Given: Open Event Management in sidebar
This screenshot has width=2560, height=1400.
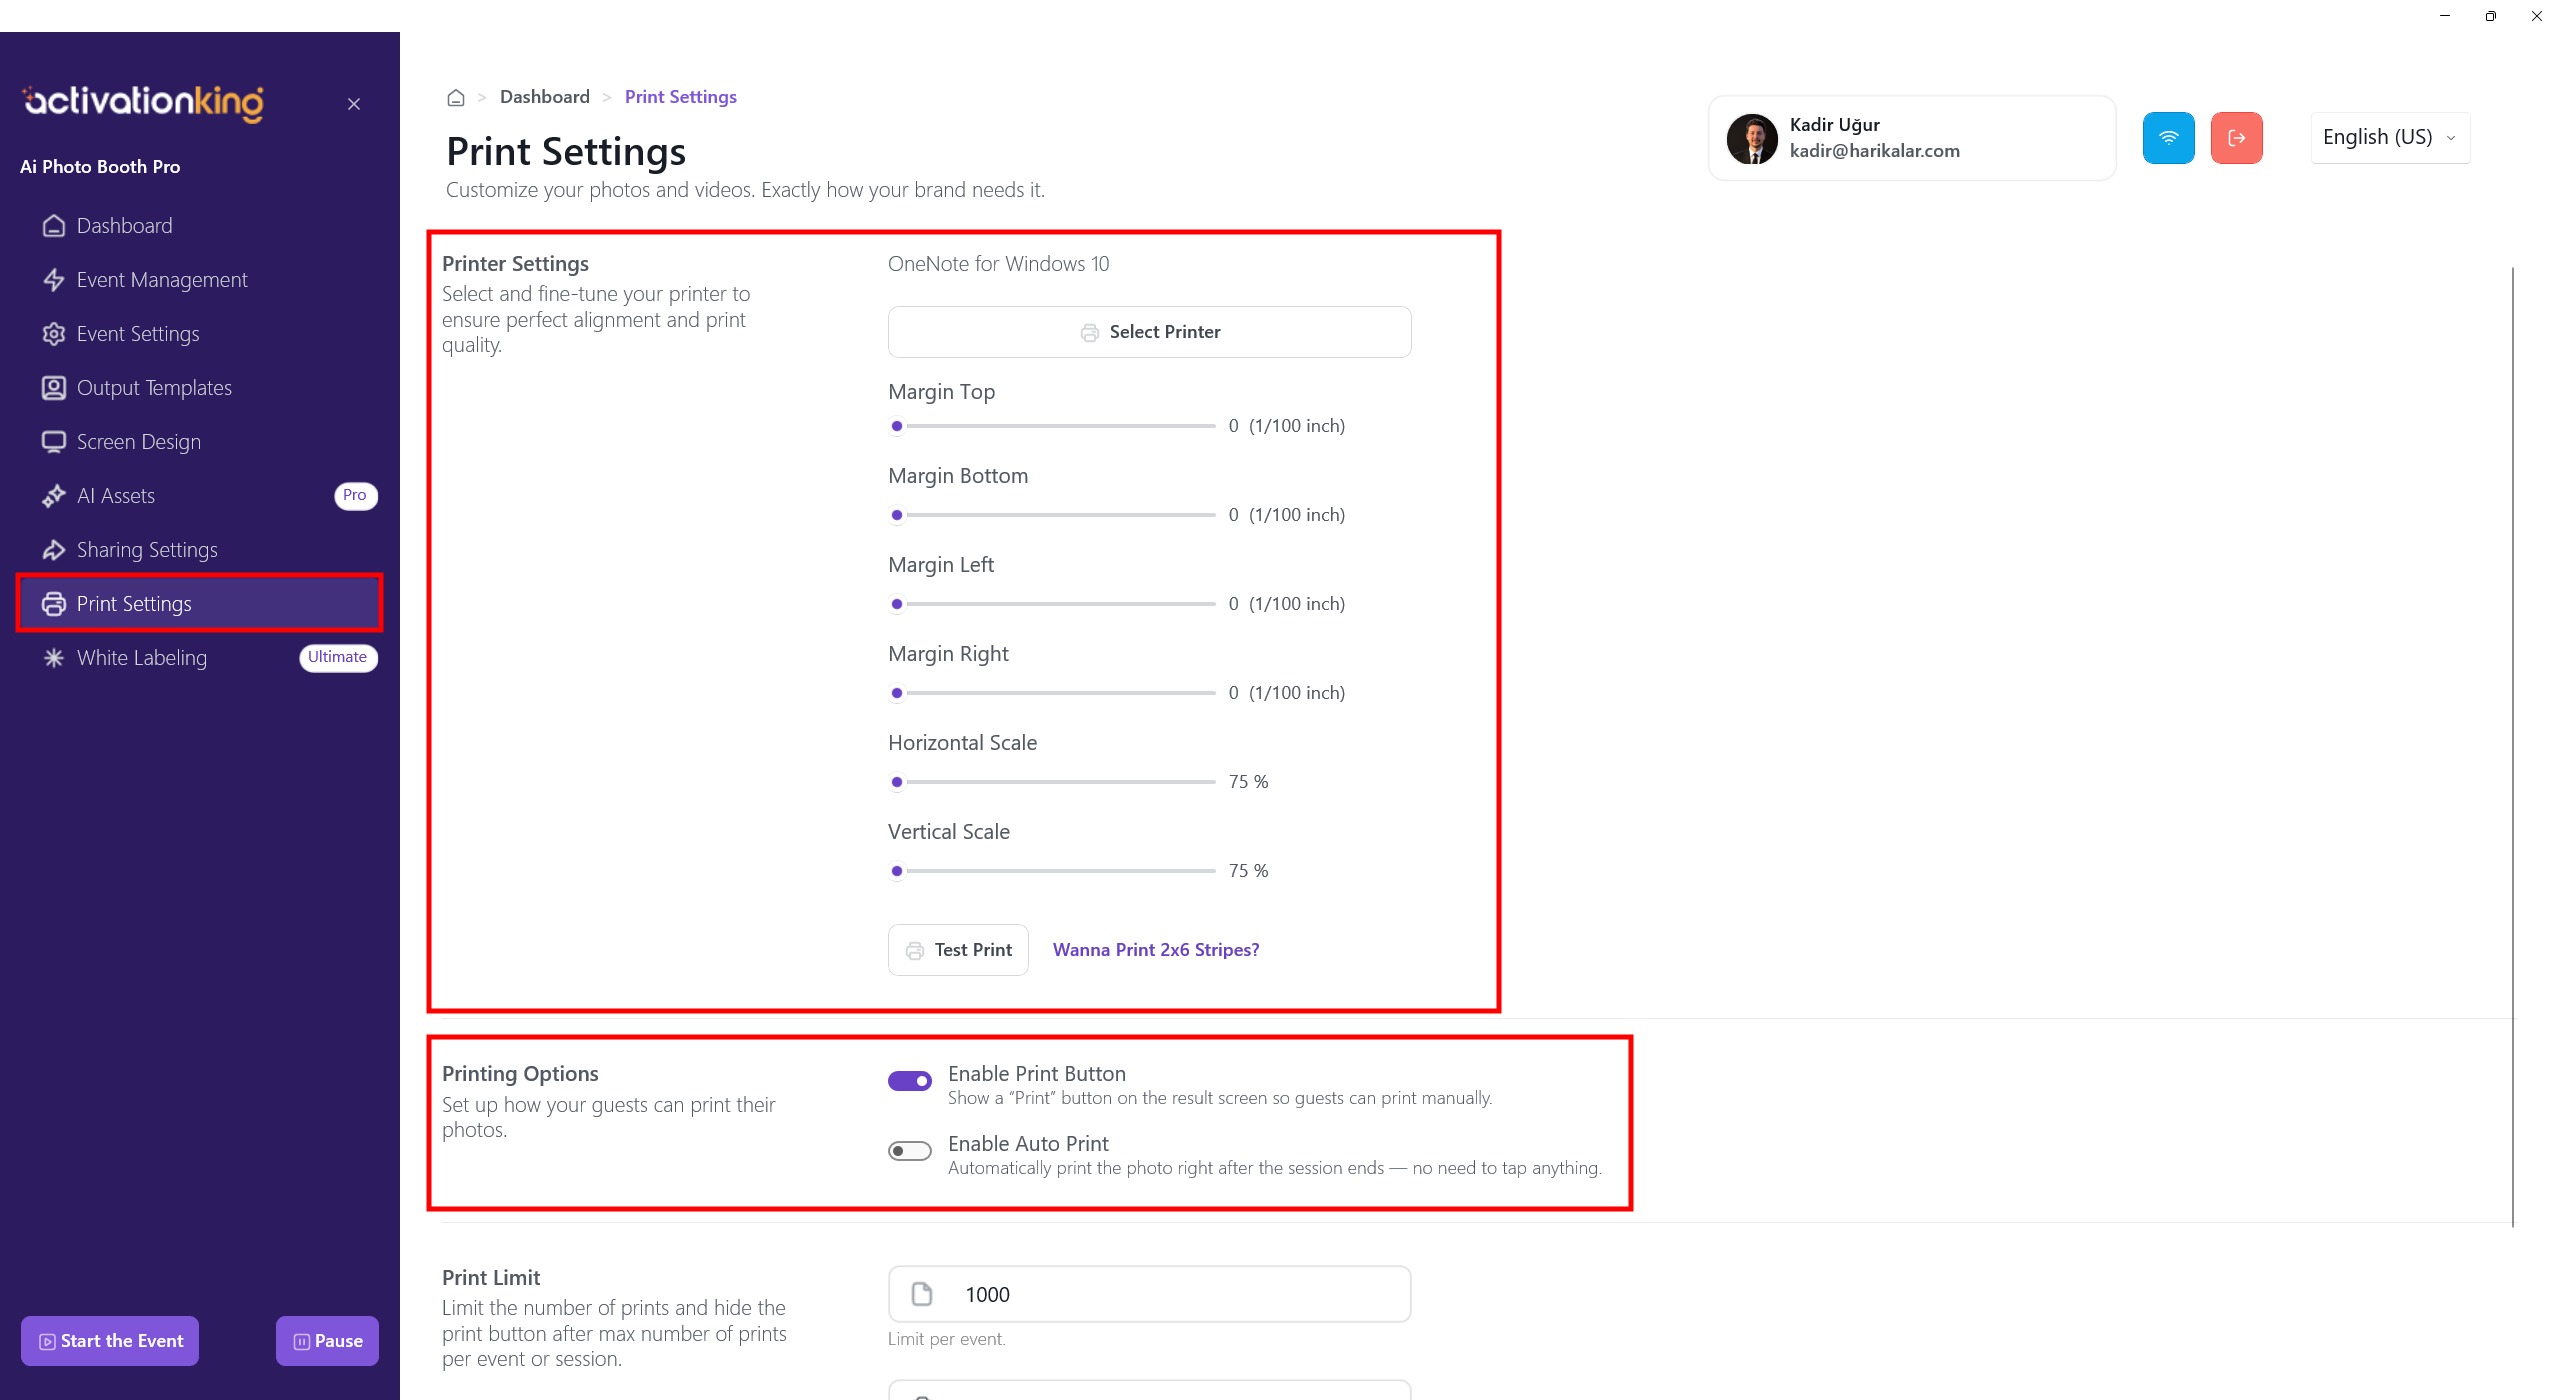Looking at the screenshot, I should [x=161, y=280].
